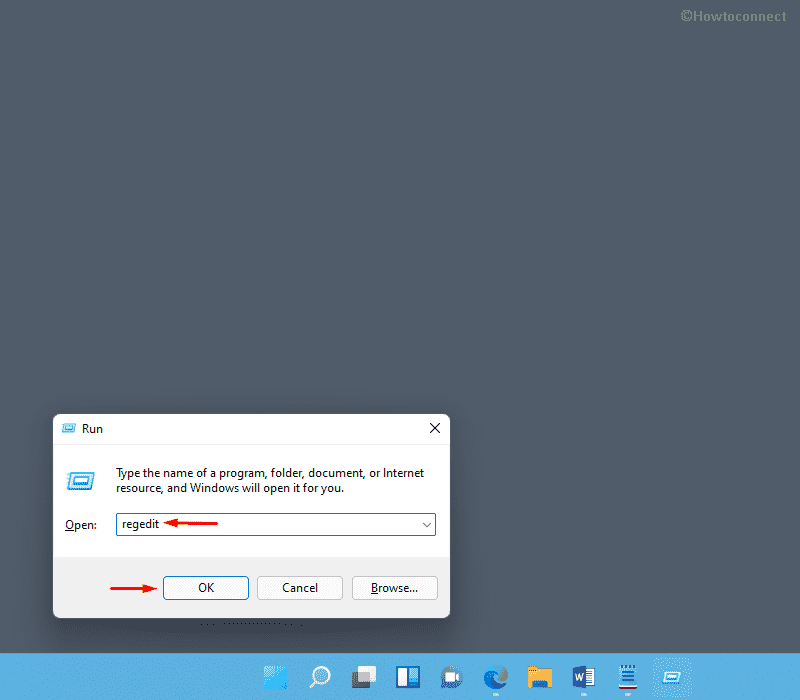Open the Widgets panel from taskbar
This screenshot has height=700, width=800.
tap(408, 677)
